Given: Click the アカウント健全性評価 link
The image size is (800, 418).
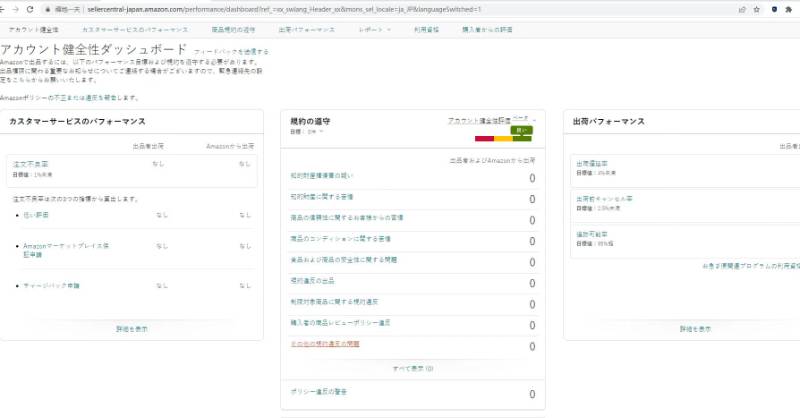Looking at the screenshot, I should coord(479,121).
